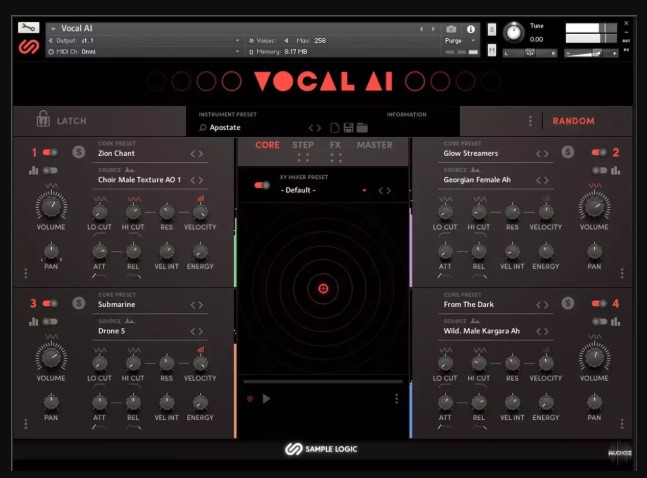This screenshot has height=478, width=647.
Task: Toggle core 4 power switch
Action: click(599, 304)
